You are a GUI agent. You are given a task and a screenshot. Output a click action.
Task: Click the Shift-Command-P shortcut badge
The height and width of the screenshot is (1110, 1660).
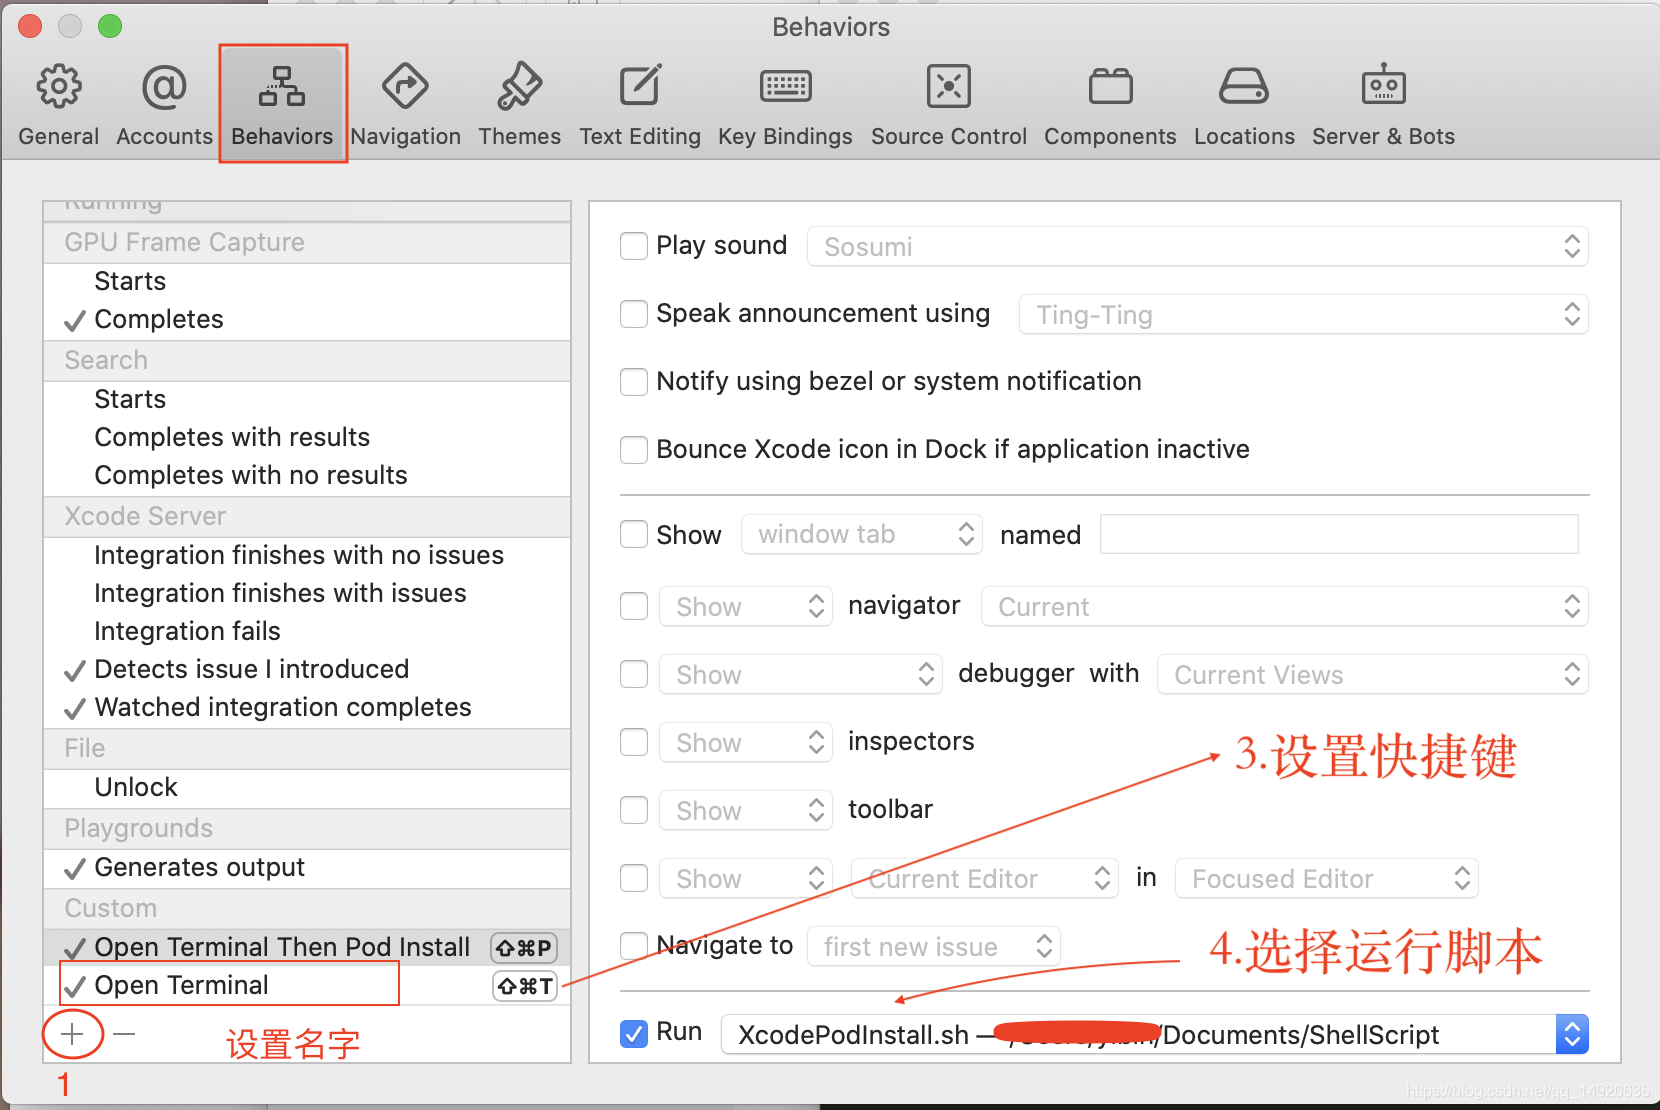click(524, 948)
